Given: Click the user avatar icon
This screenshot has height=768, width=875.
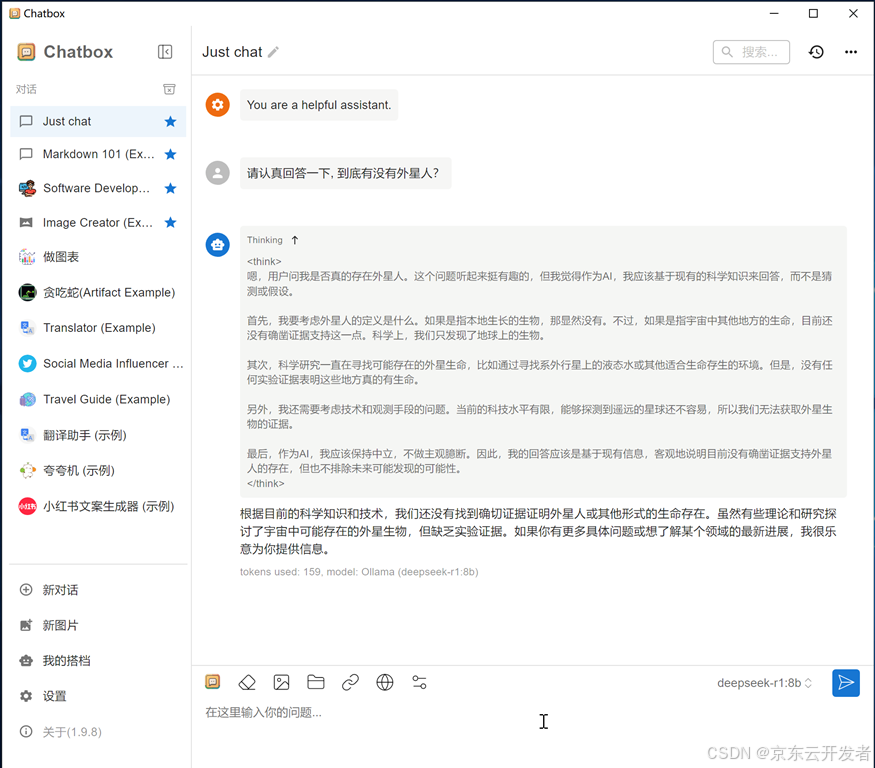Looking at the screenshot, I should pyautogui.click(x=218, y=173).
